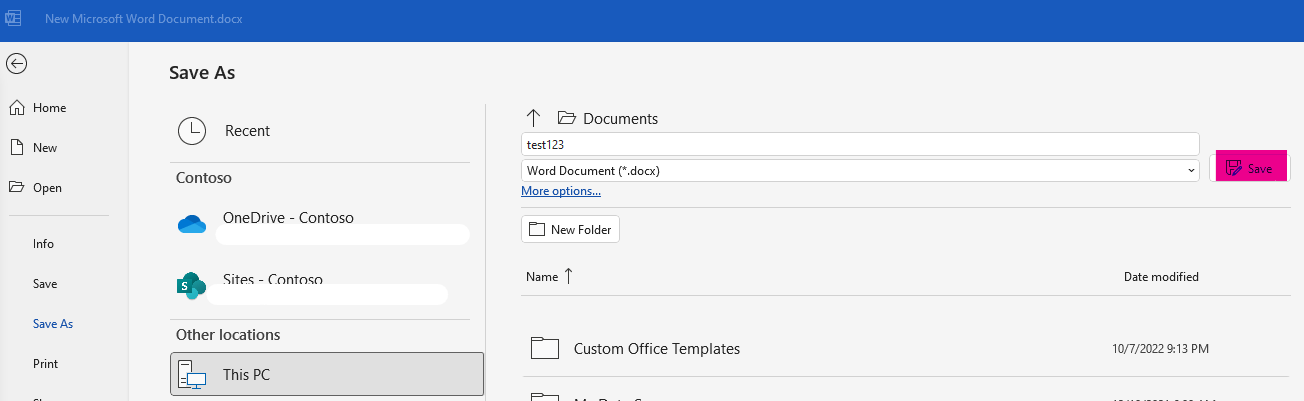
Task: Click the Word logo in title bar
Action: [x=14, y=19]
